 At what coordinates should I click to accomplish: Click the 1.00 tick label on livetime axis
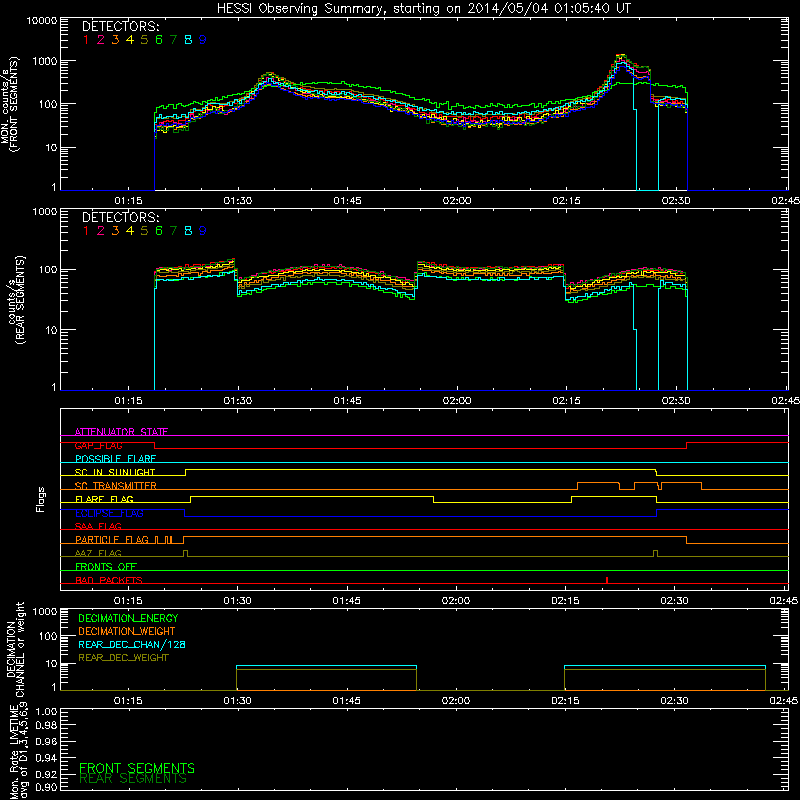(x=46, y=712)
